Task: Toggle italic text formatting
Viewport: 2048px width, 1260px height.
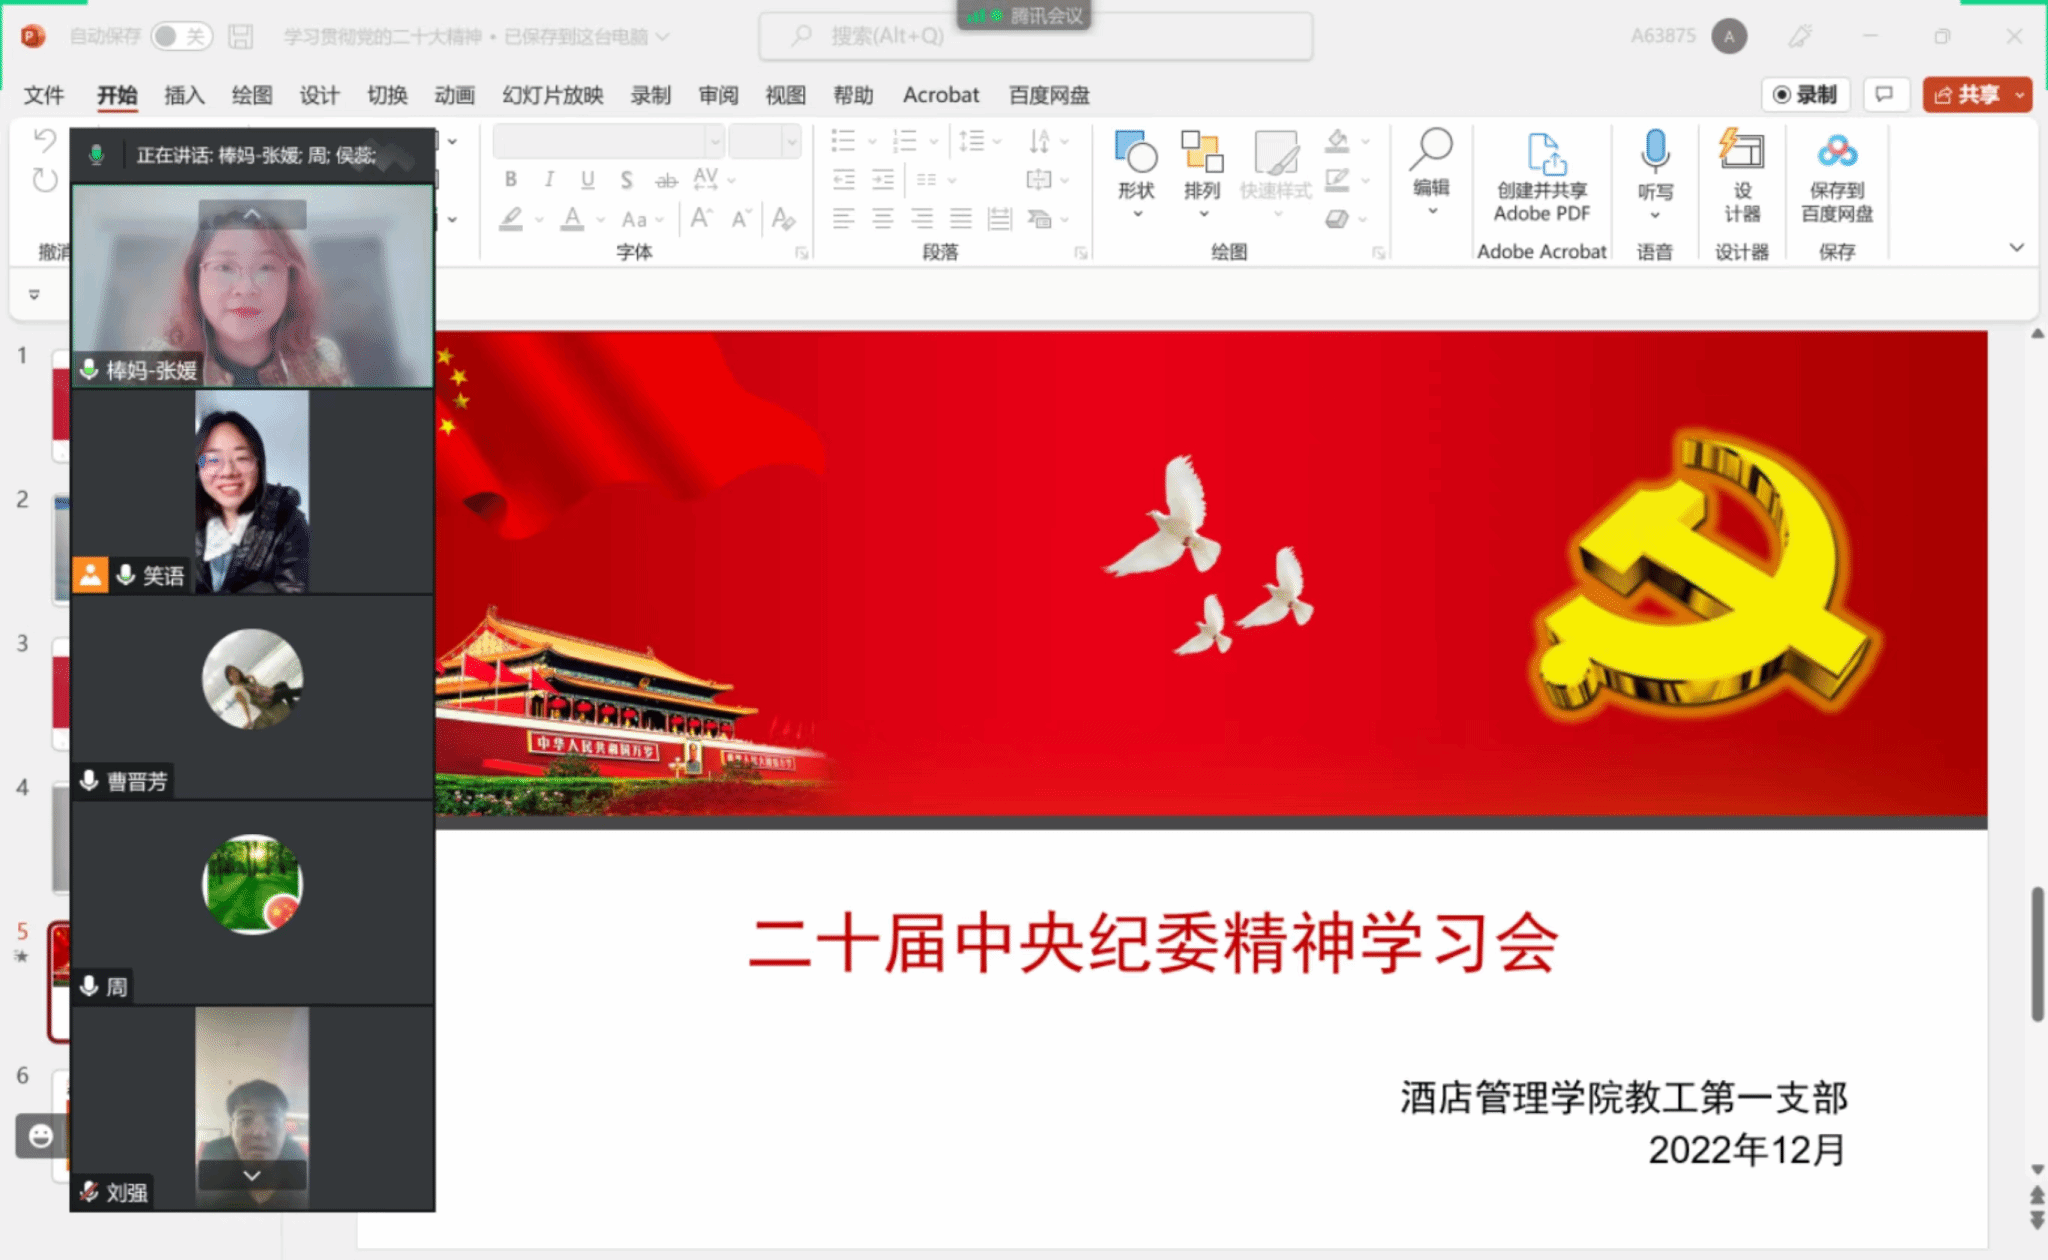Action: pyautogui.click(x=549, y=180)
